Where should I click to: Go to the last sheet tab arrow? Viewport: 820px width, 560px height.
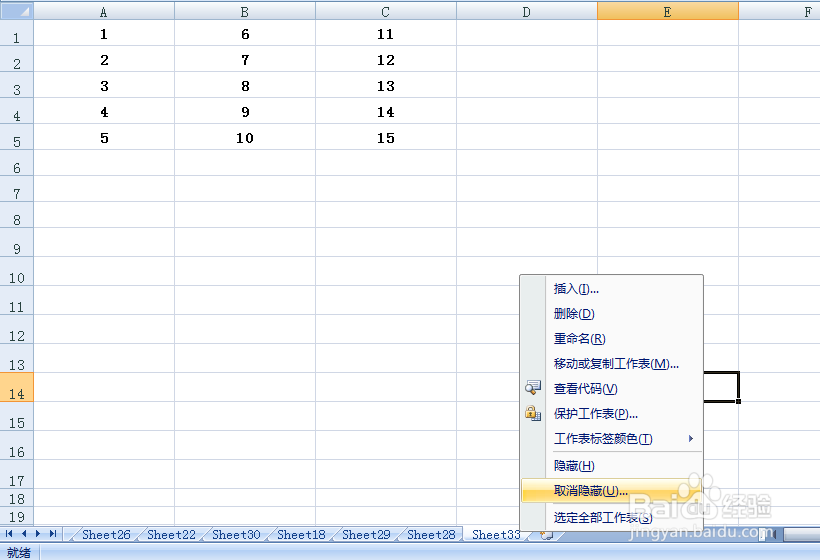click(53, 534)
